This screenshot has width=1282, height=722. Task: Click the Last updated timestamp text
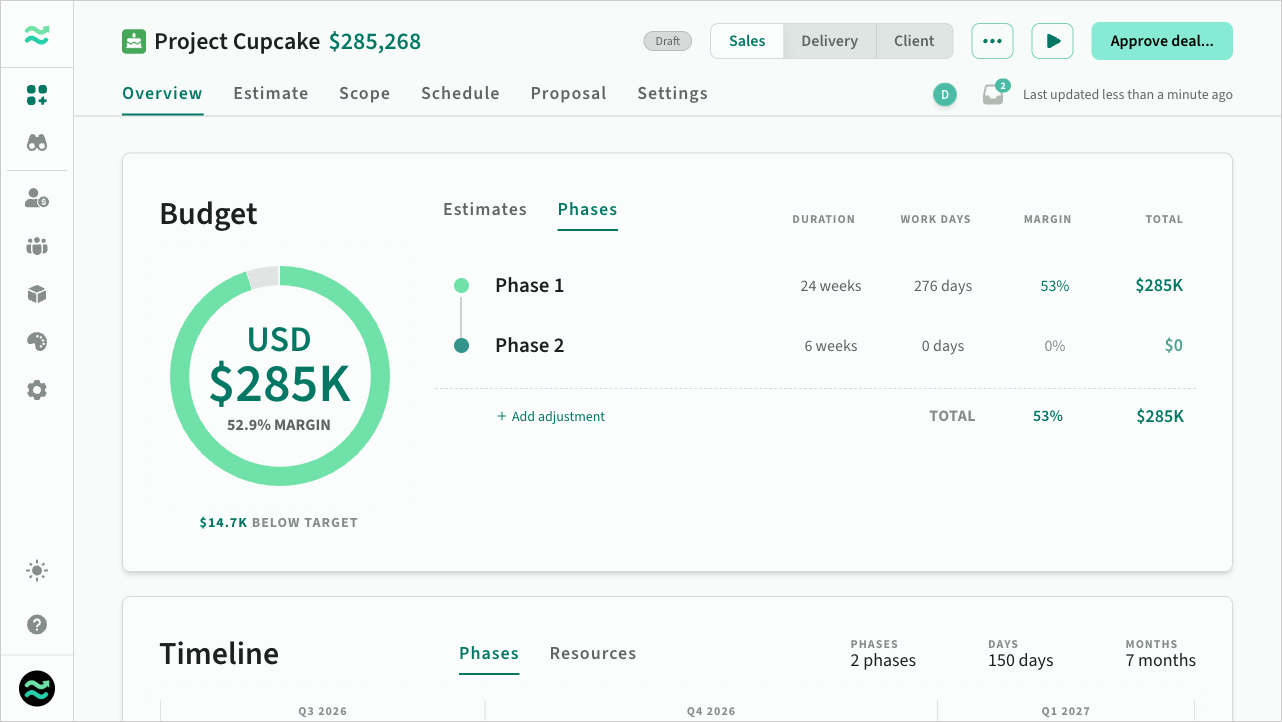[1128, 95]
